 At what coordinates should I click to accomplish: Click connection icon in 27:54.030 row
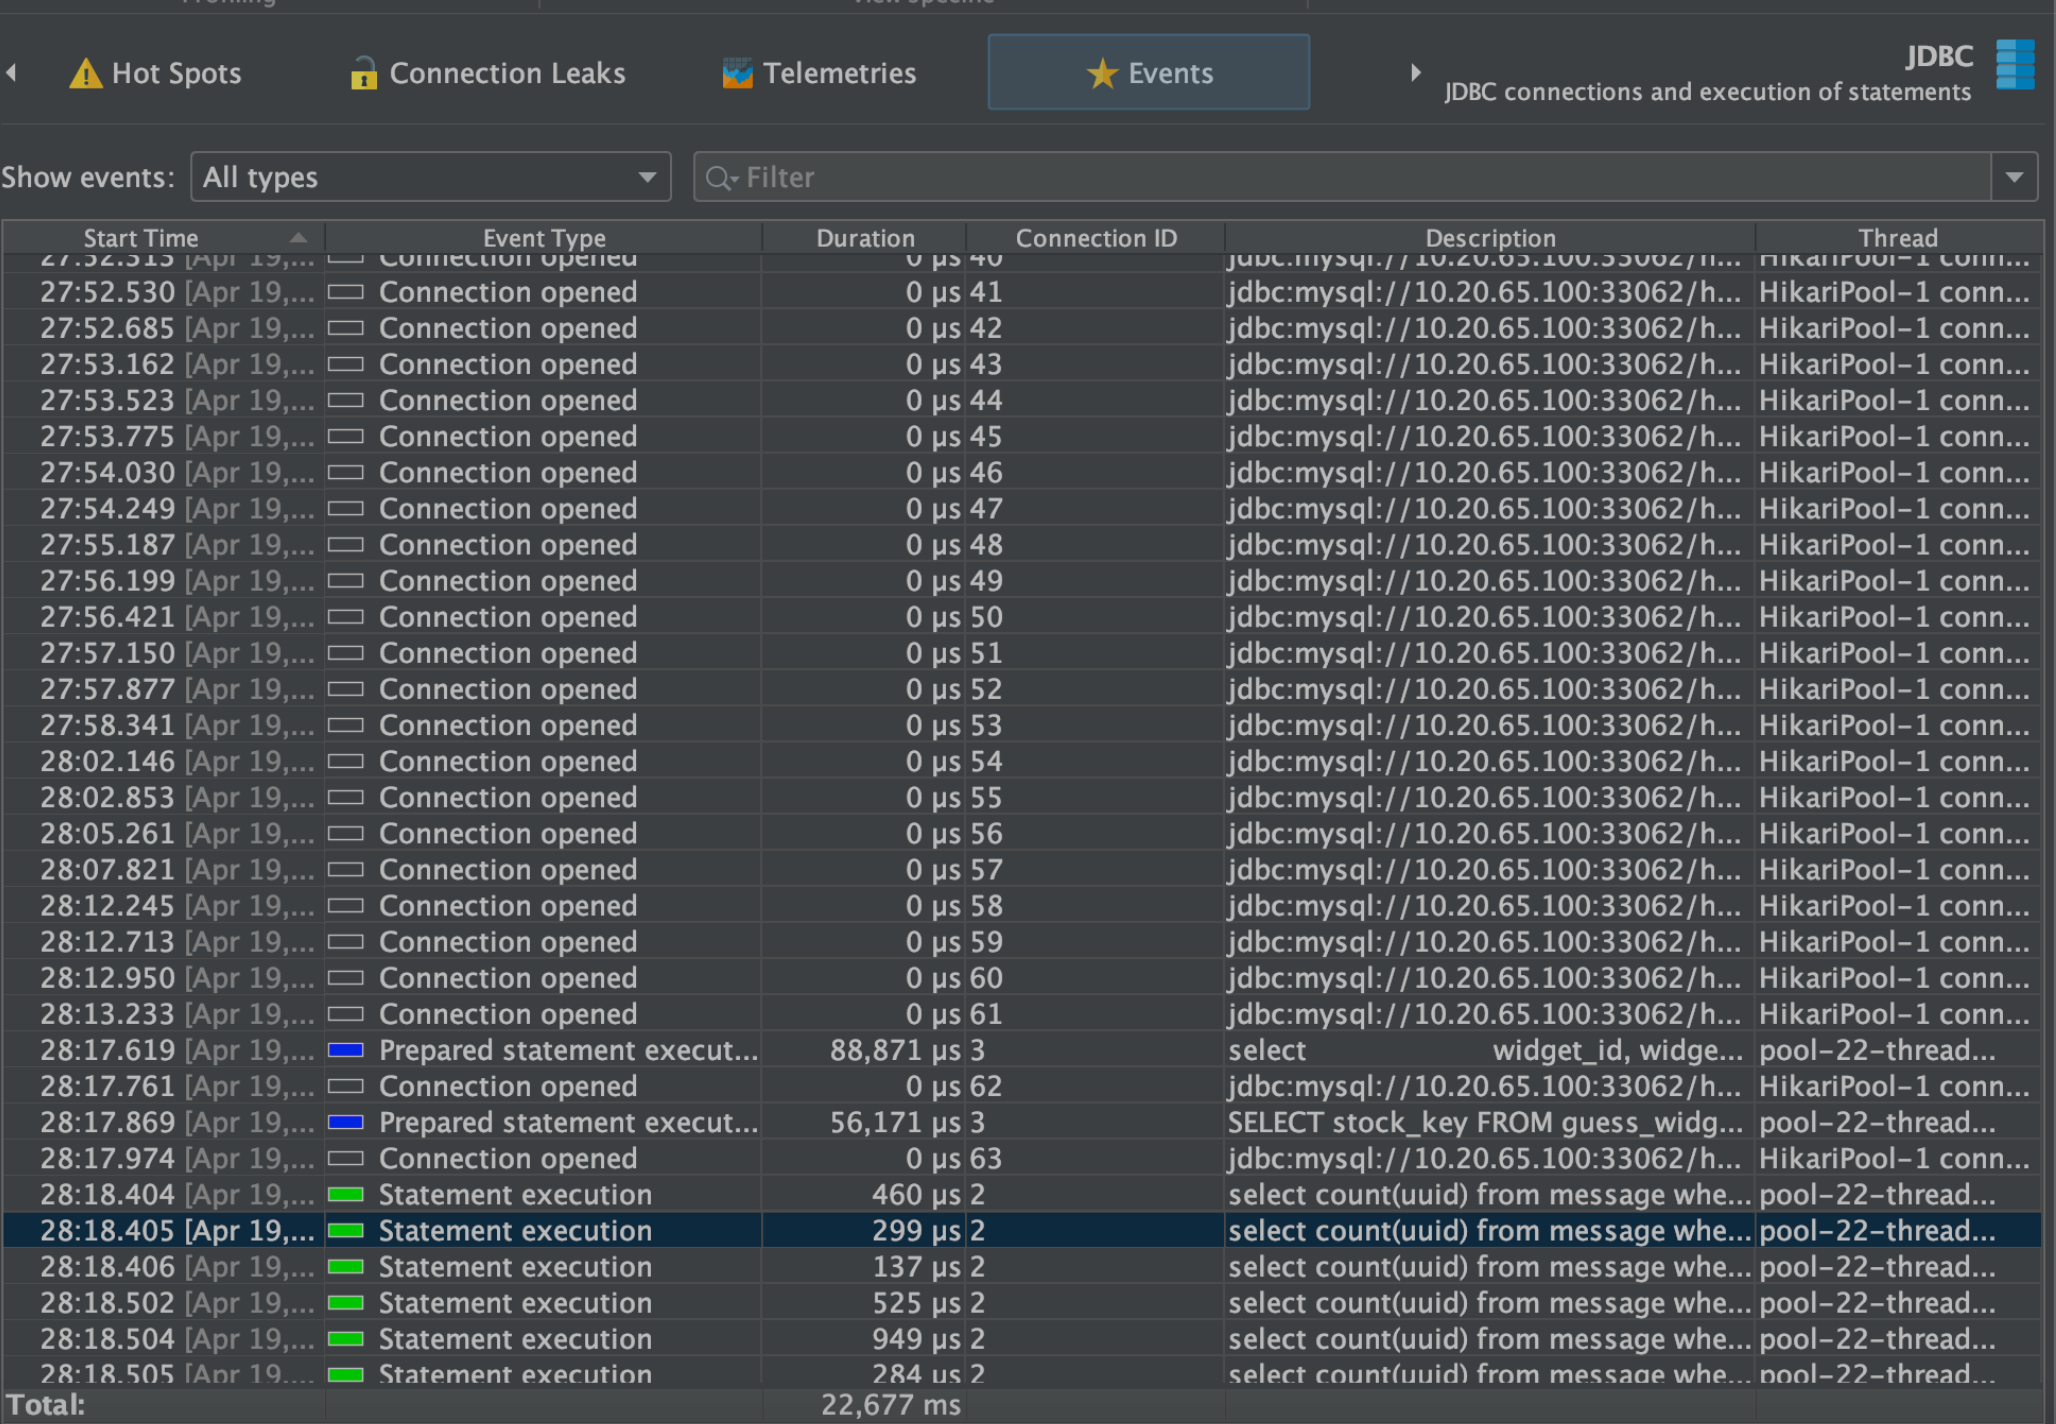click(x=346, y=472)
